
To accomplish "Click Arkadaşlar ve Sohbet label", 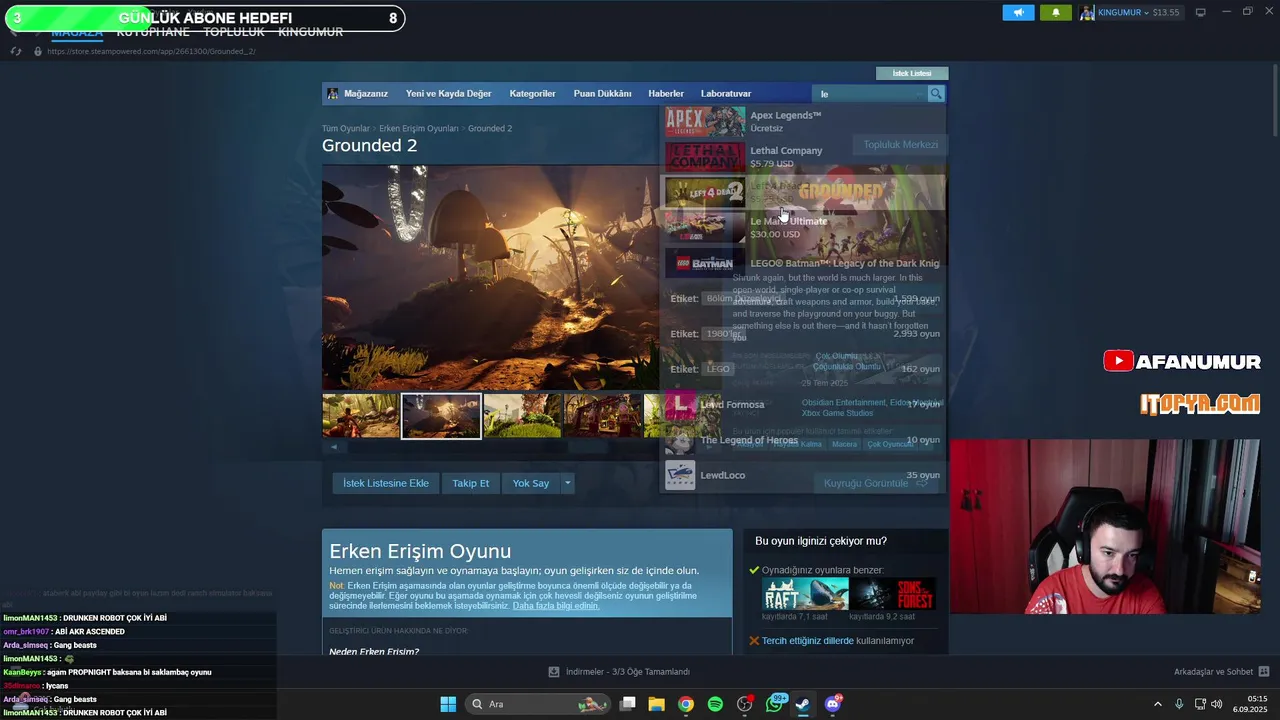I will click(x=1214, y=672).
